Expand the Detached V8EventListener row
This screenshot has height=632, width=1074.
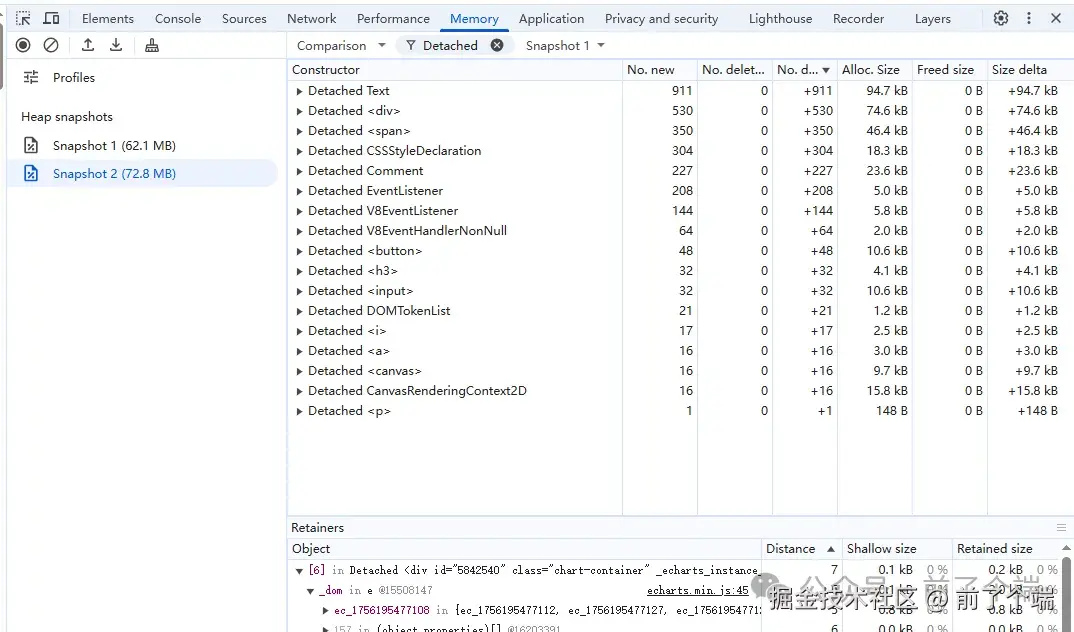click(299, 211)
